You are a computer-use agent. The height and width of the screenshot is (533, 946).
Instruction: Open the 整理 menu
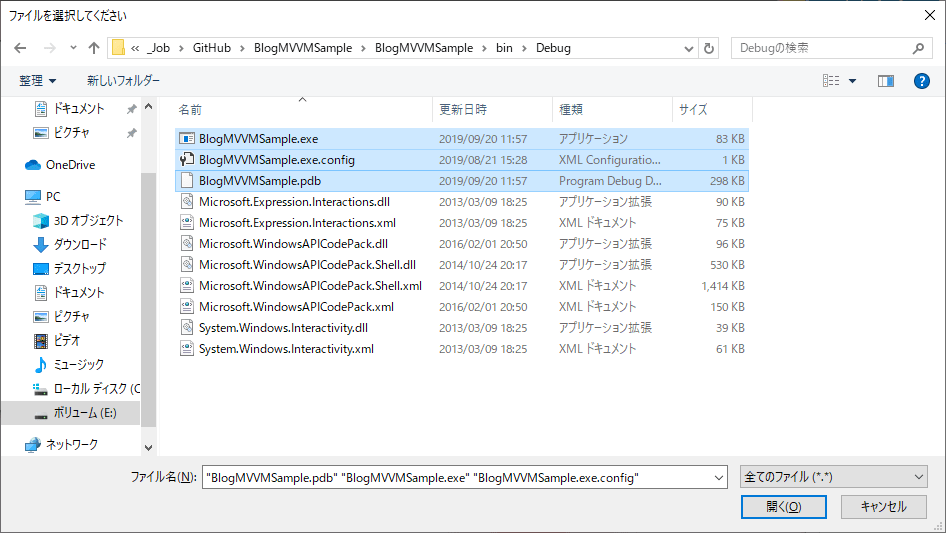click(37, 80)
